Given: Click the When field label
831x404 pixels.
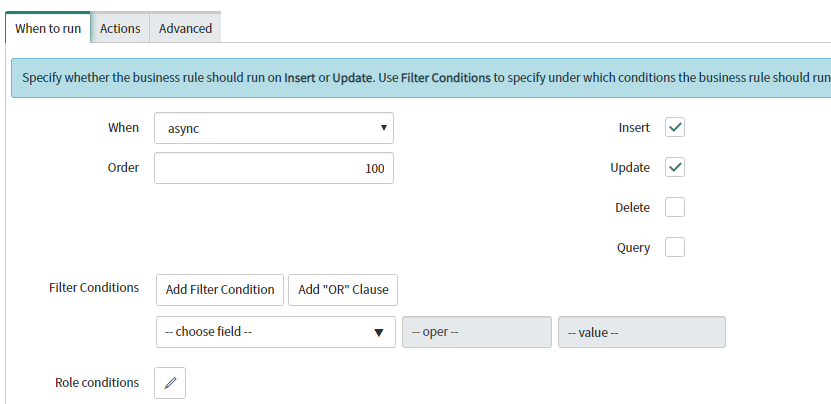Looking at the screenshot, I should point(123,128).
